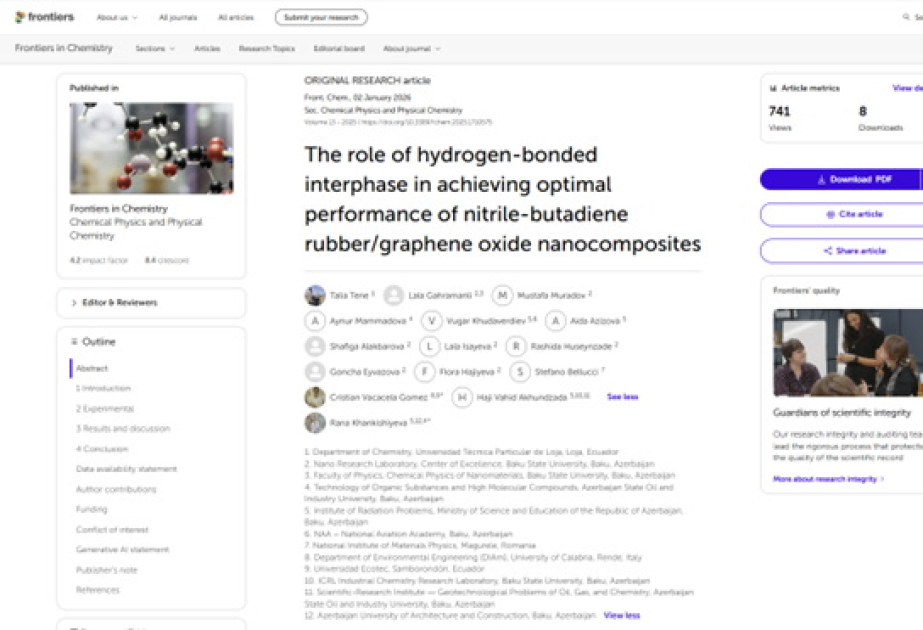
Task: Click the Outline list icon
Action: click(x=74, y=341)
